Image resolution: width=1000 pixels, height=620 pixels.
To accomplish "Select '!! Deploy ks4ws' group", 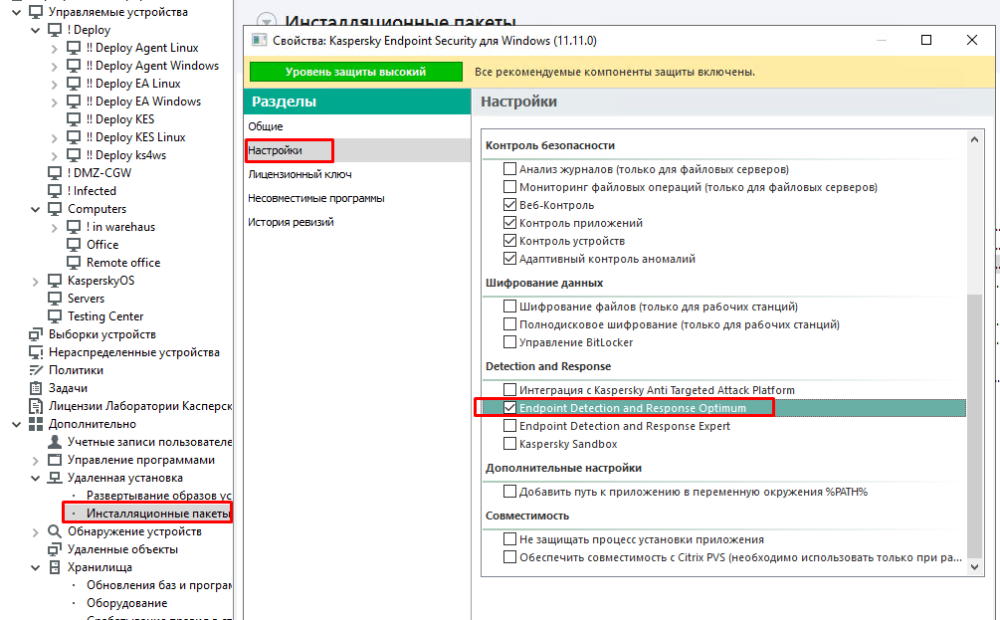I will [x=126, y=155].
